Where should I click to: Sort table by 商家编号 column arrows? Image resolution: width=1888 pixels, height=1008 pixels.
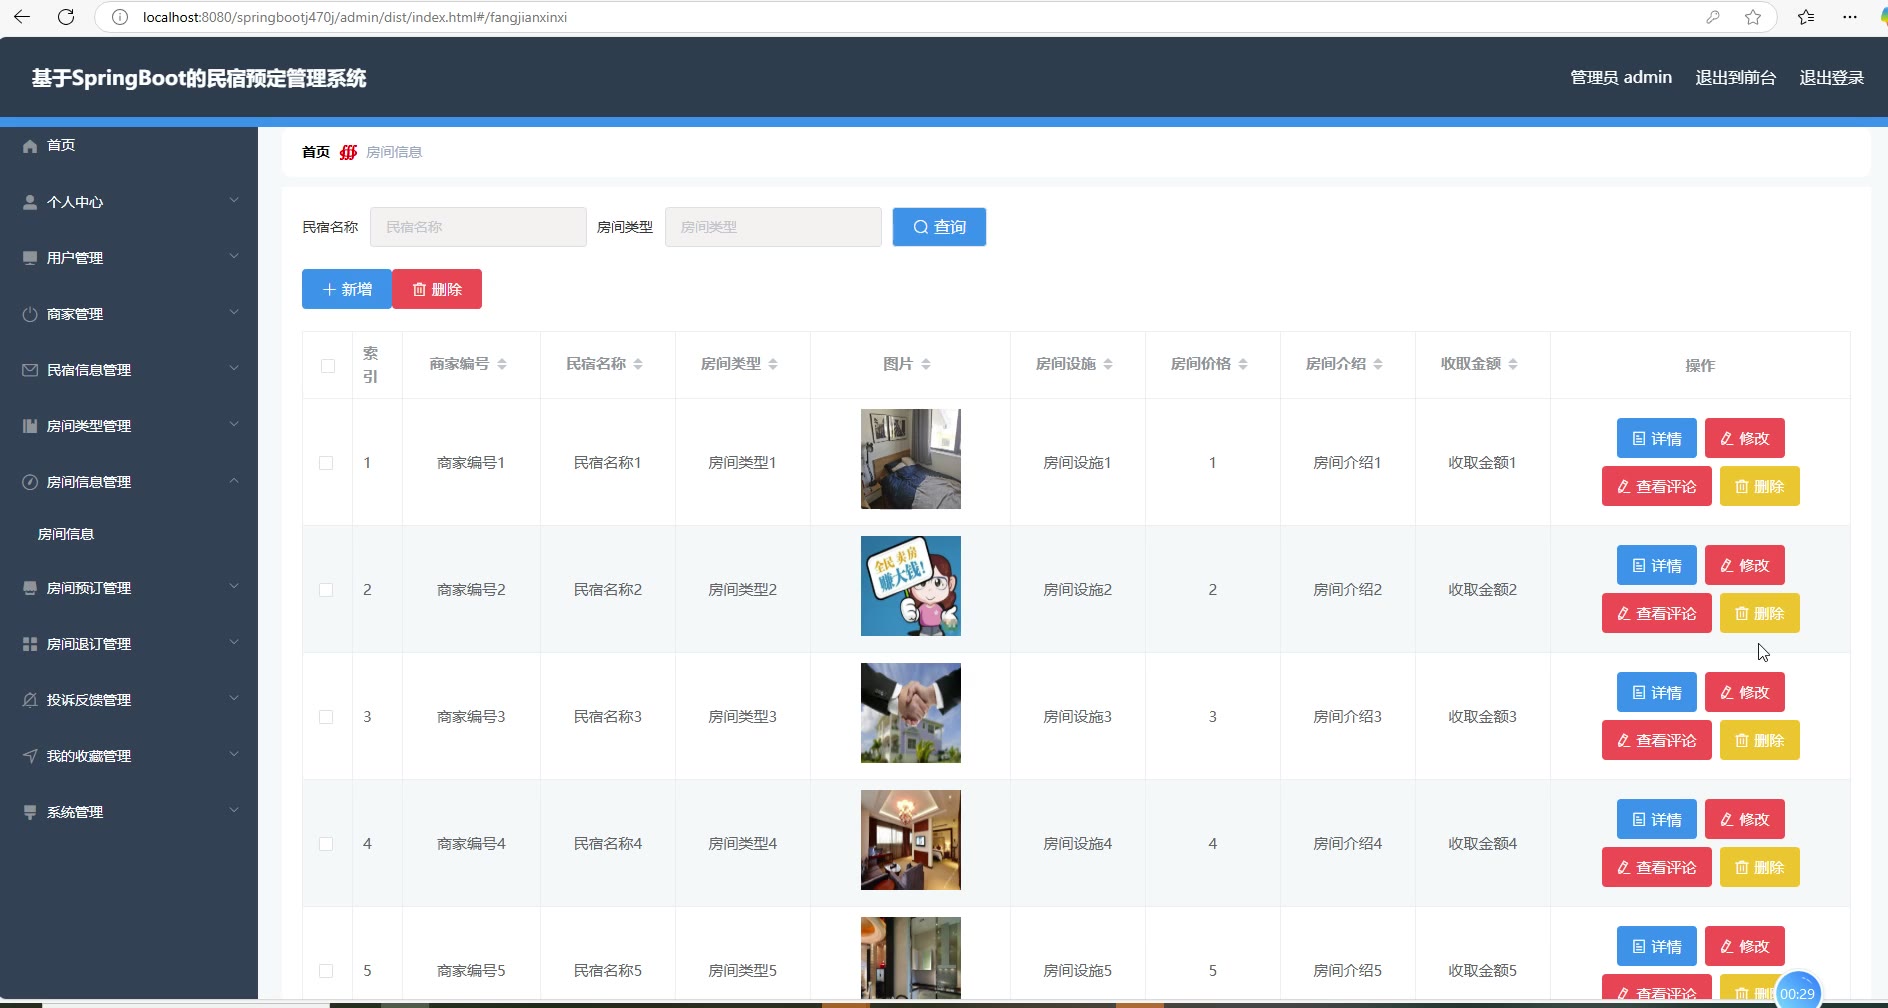(502, 364)
